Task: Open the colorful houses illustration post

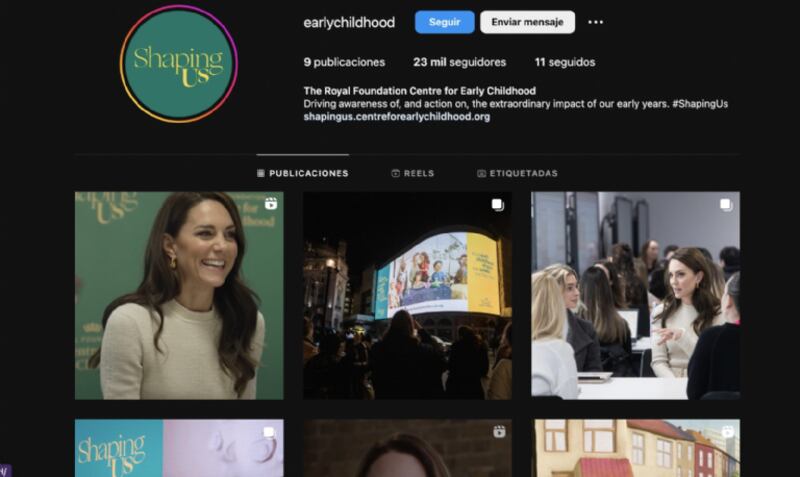Action: 635,448
